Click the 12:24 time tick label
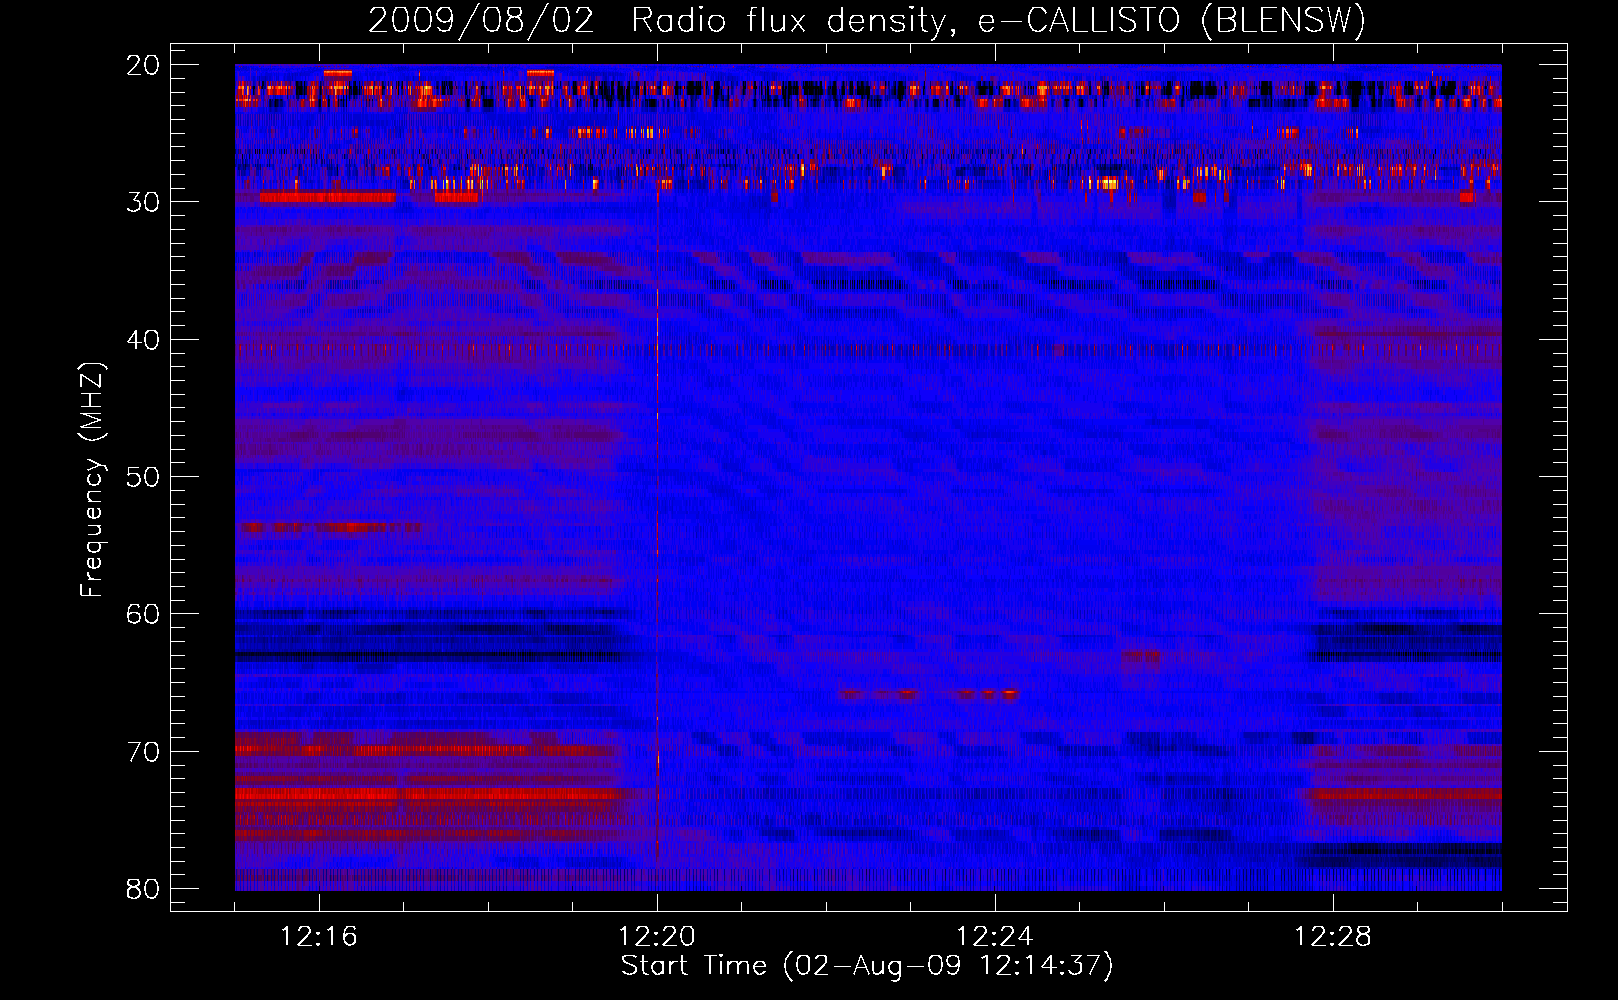Viewport: 1618px width, 1000px height. tap(995, 937)
